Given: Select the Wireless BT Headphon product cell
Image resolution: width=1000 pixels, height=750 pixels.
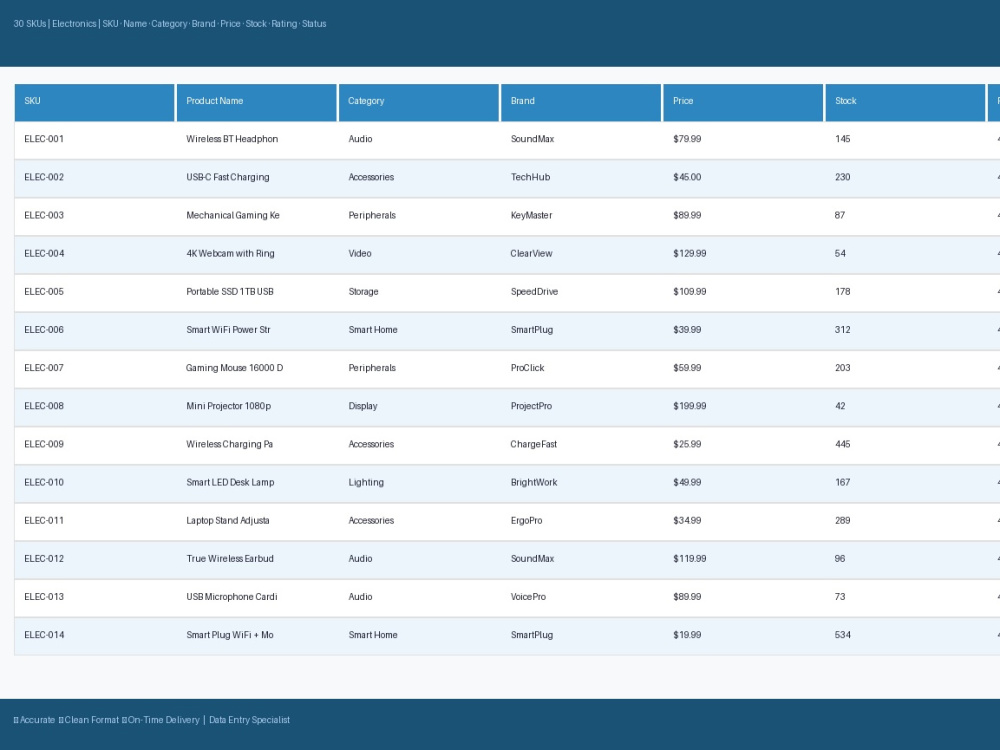Looking at the screenshot, I should (256, 140).
